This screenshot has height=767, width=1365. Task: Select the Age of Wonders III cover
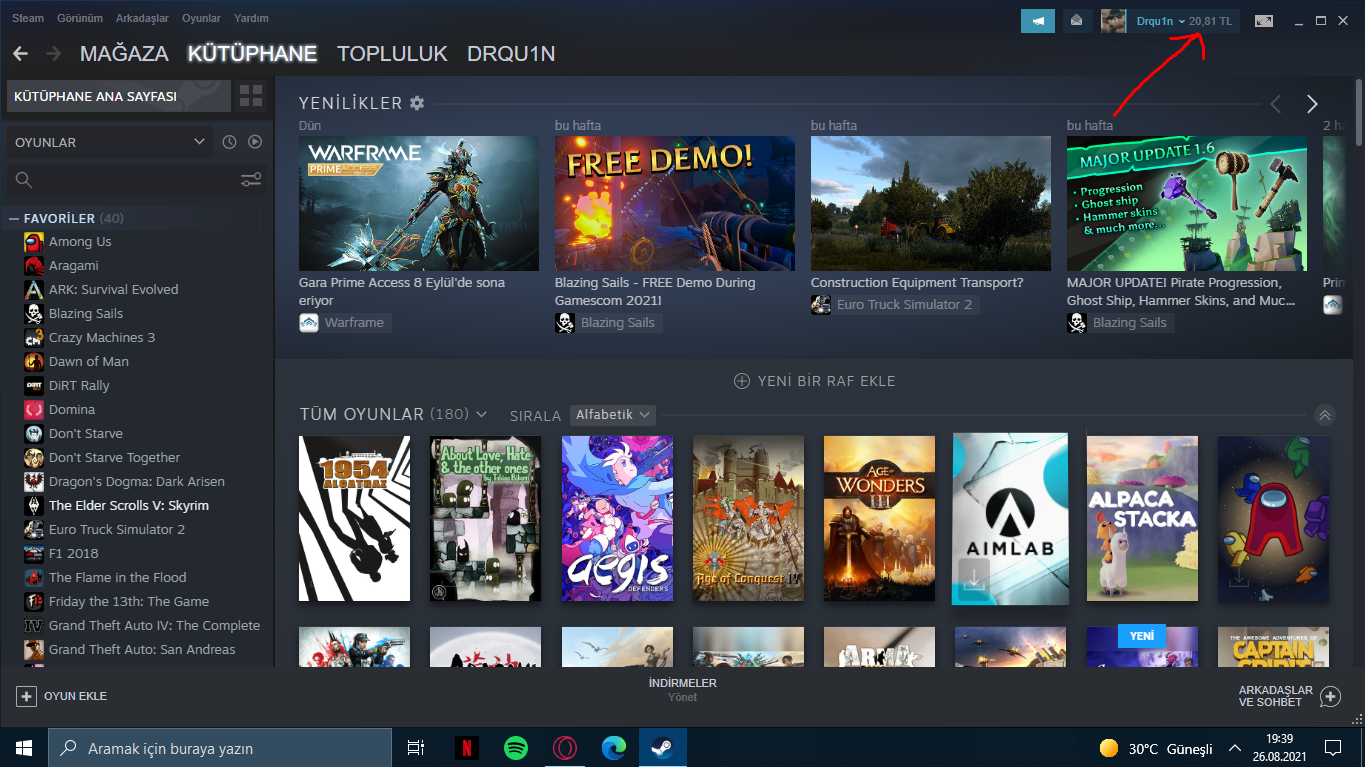pyautogui.click(x=879, y=518)
